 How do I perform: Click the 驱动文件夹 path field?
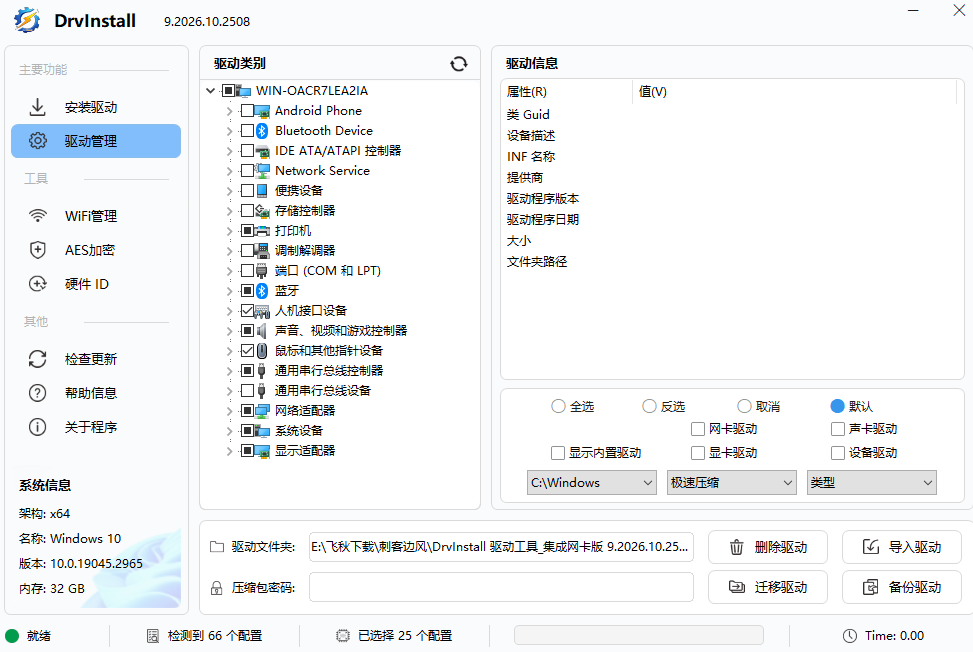501,547
